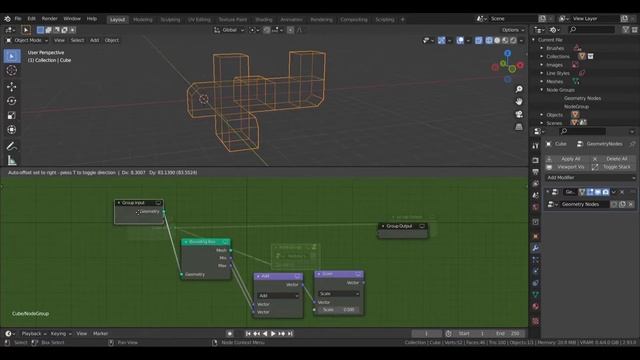Select the Annotate pencil tool

point(11,146)
